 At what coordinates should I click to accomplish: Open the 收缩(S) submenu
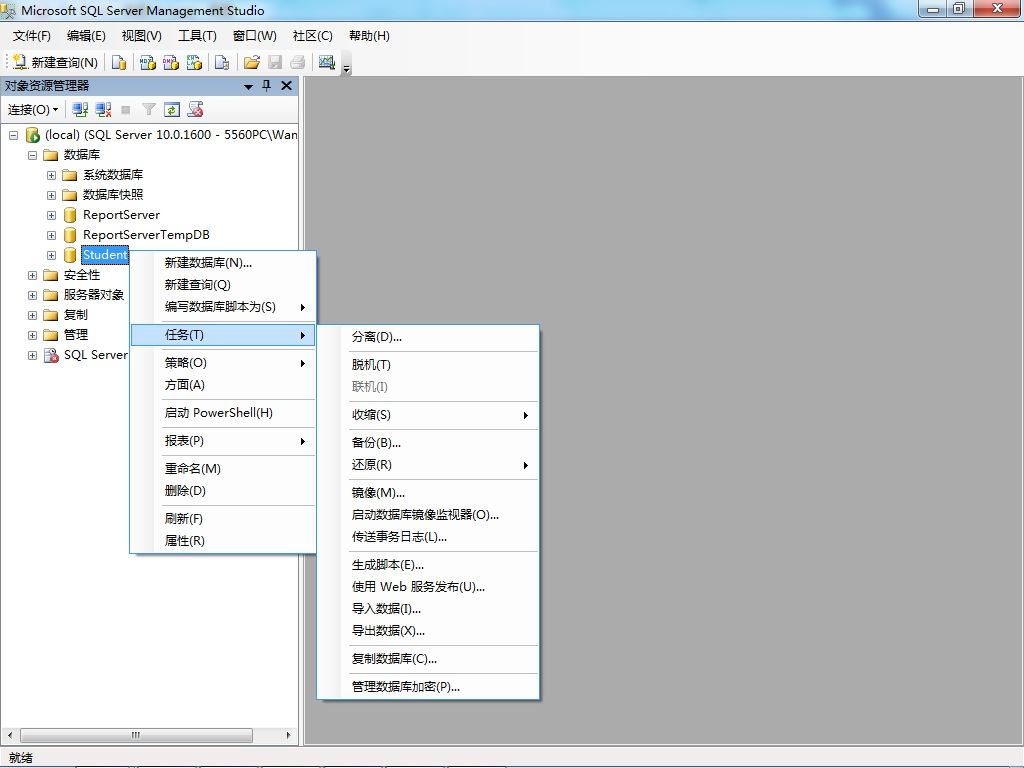[428, 415]
